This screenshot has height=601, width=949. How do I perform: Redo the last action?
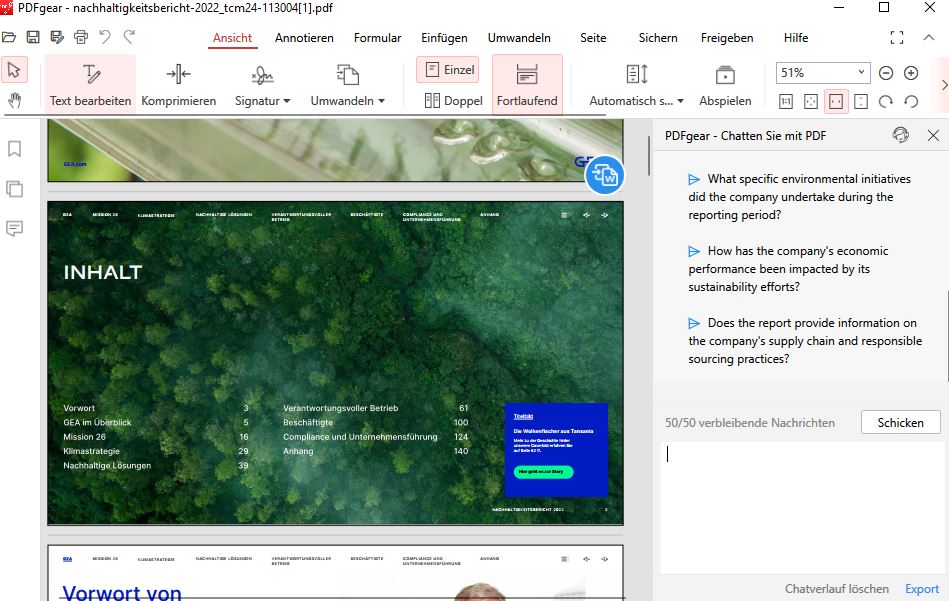pyautogui.click(x=129, y=37)
